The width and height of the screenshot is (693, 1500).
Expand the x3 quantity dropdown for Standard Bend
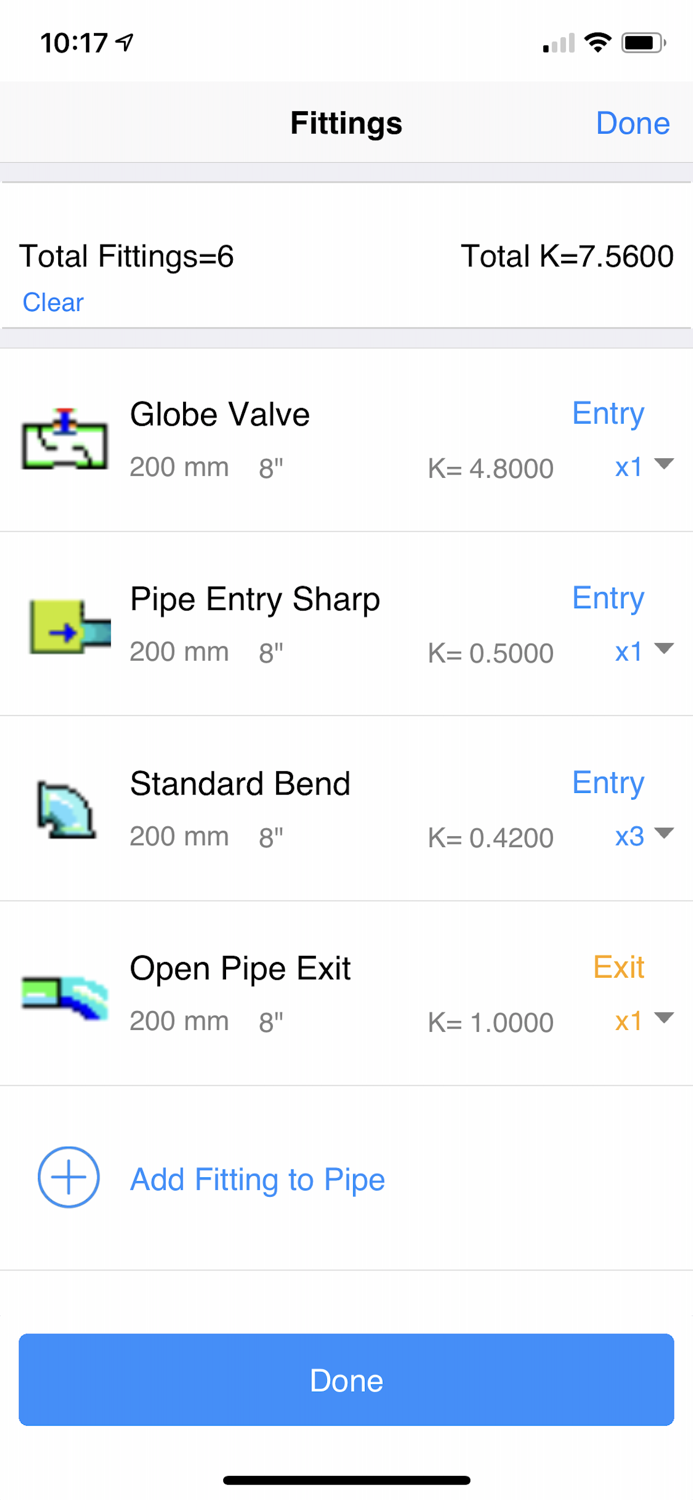pyautogui.click(x=642, y=837)
